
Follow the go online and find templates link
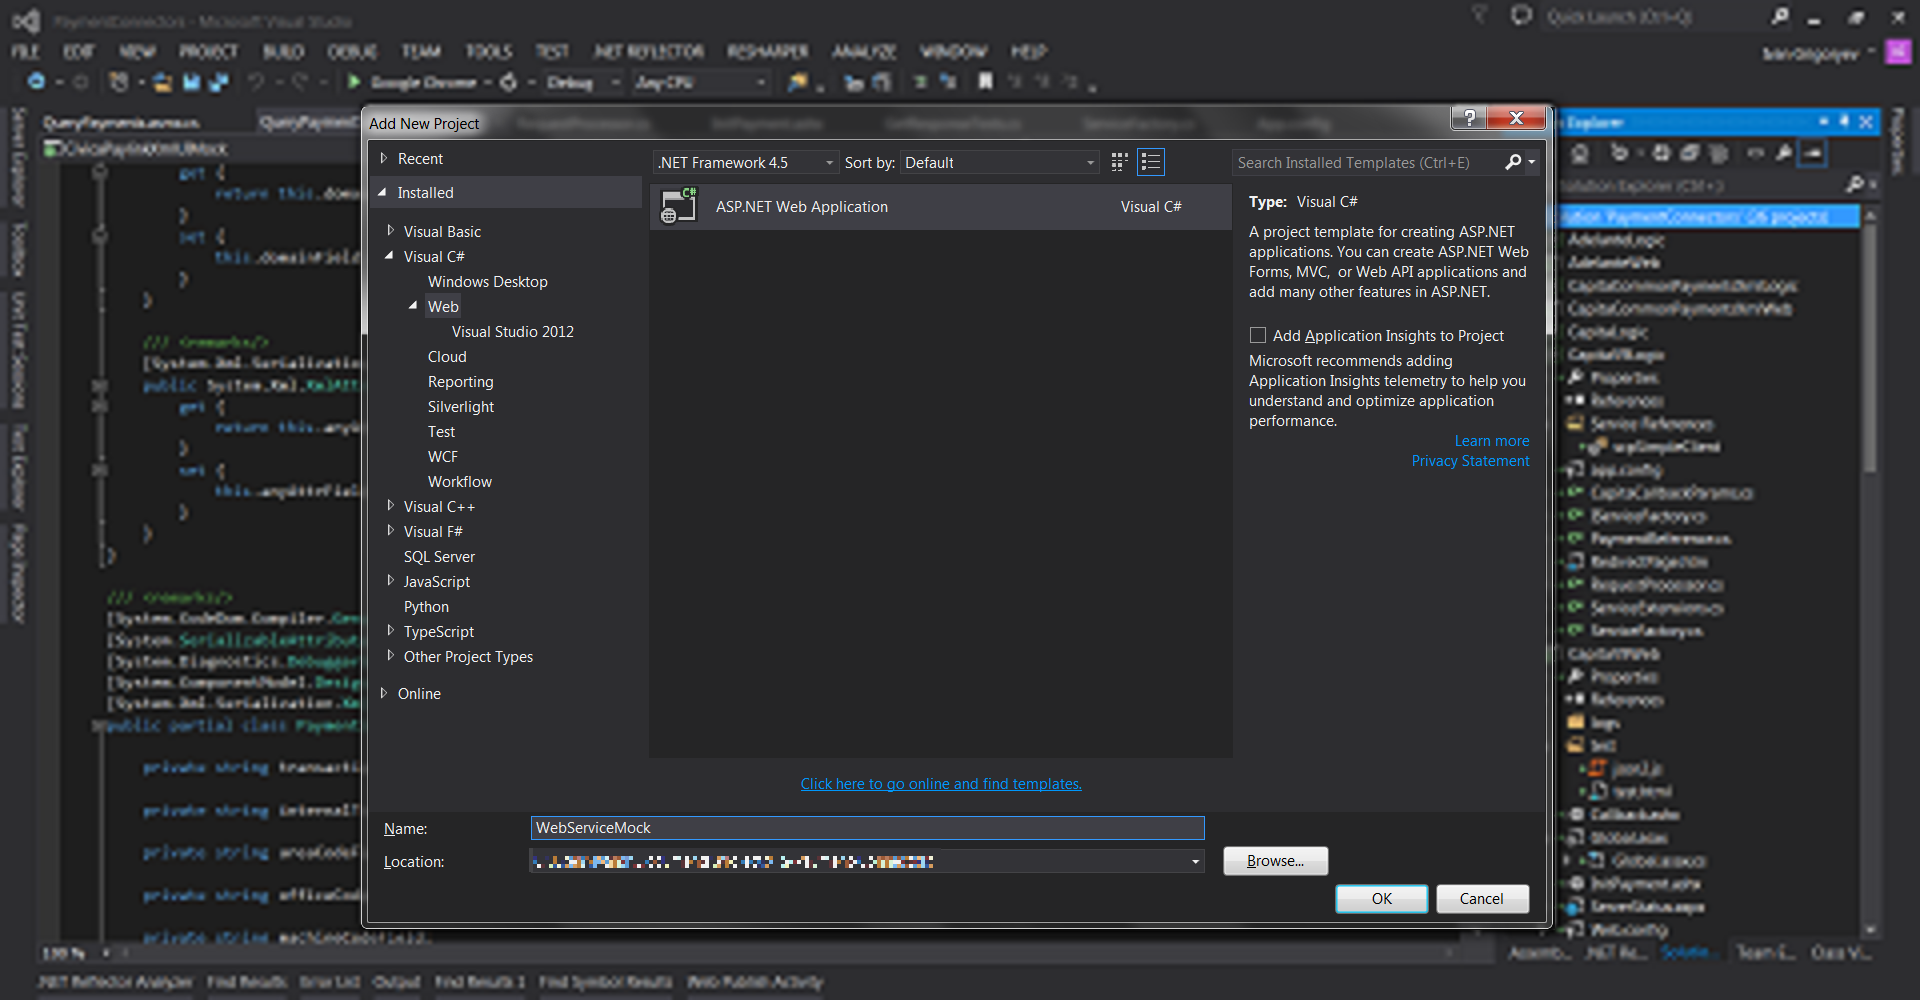tap(940, 784)
